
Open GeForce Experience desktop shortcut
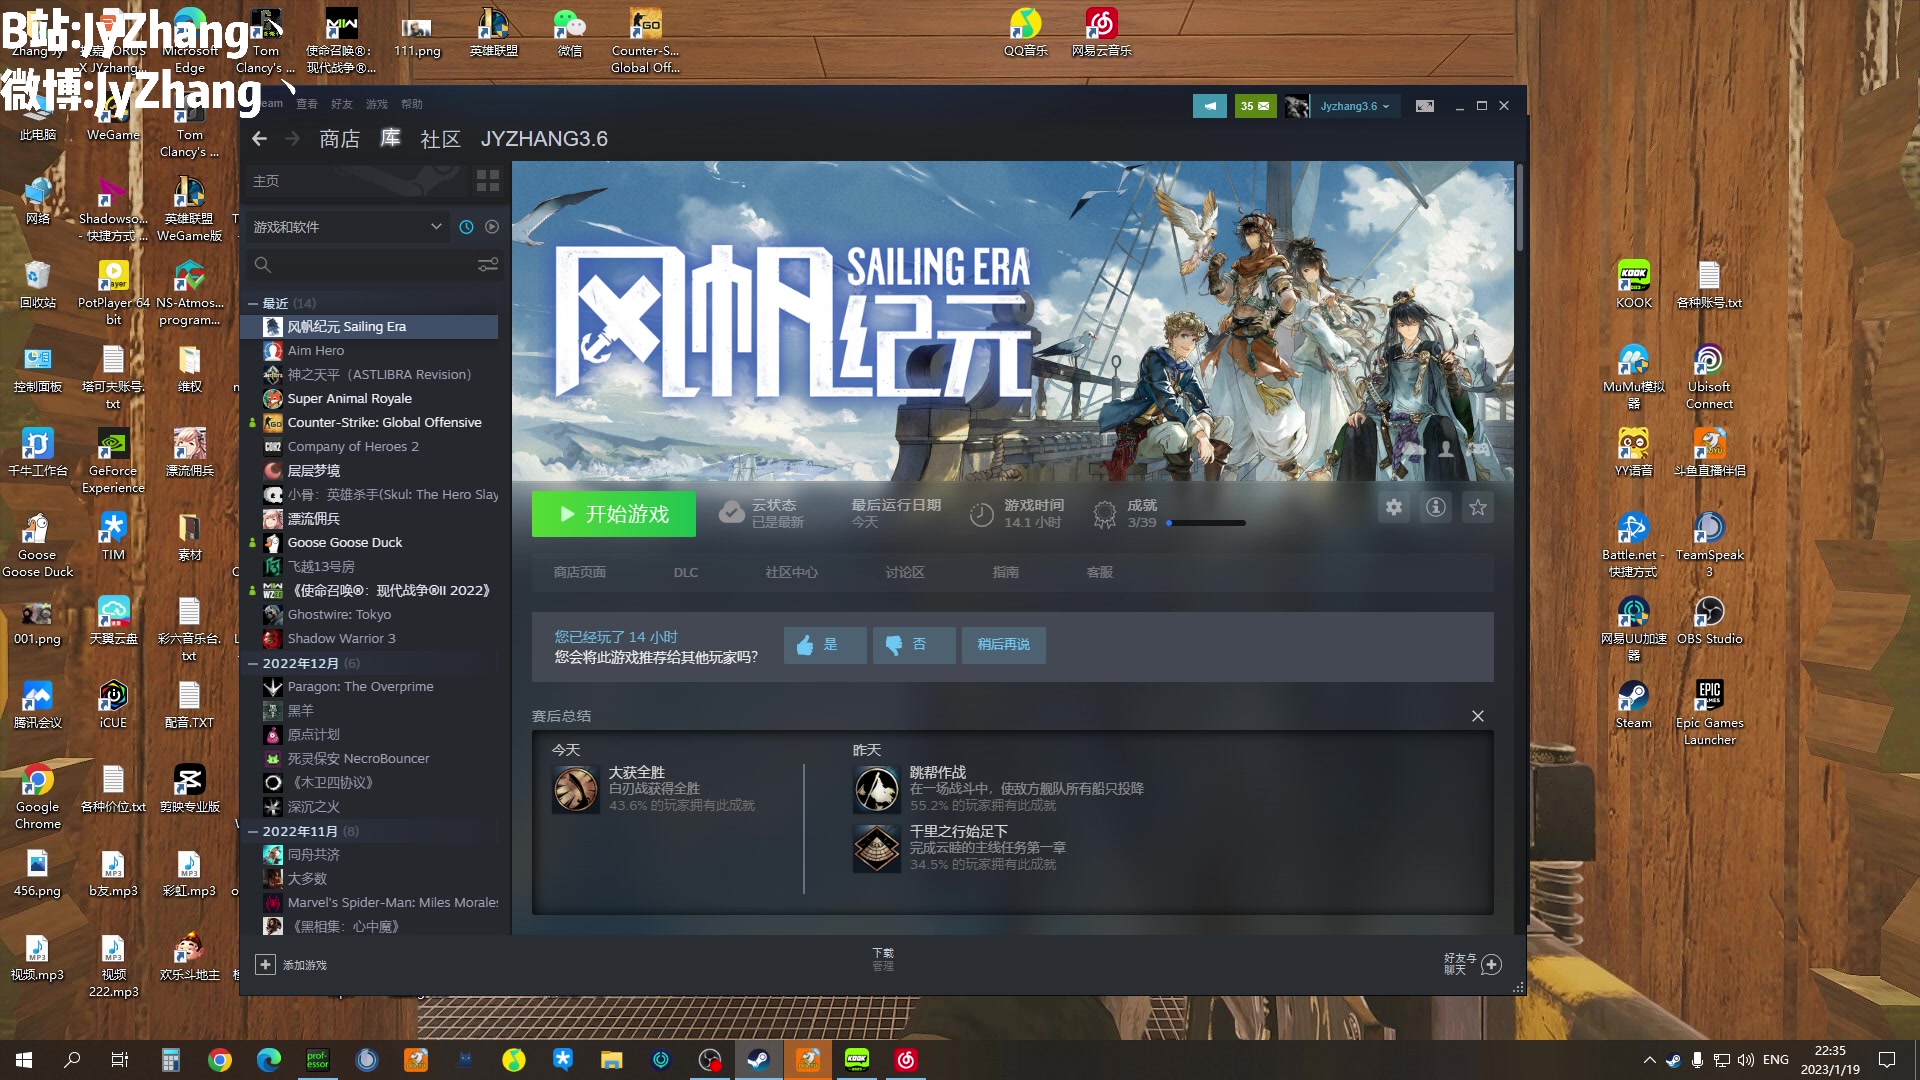[113, 459]
